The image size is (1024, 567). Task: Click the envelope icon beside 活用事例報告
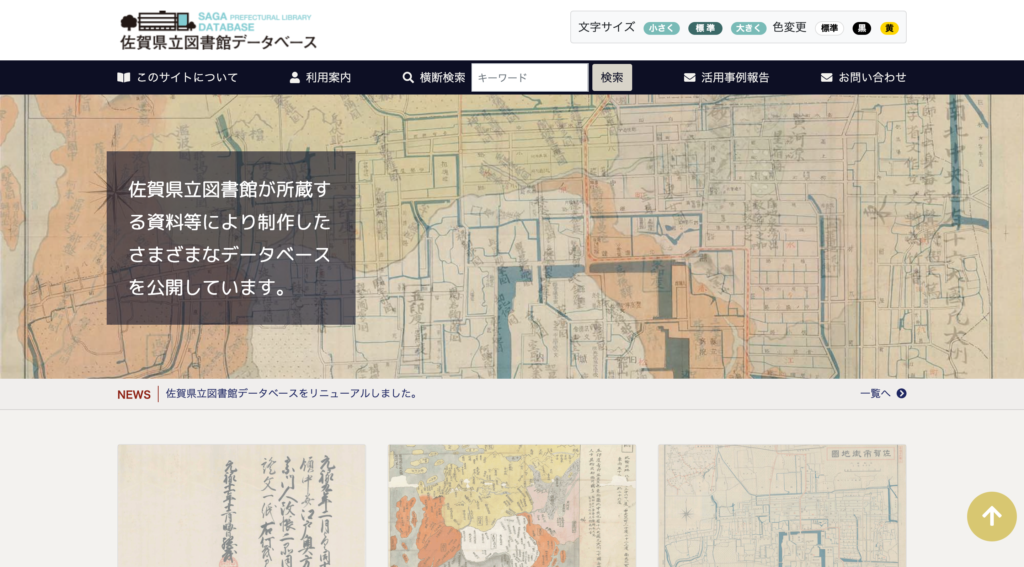[x=690, y=77]
